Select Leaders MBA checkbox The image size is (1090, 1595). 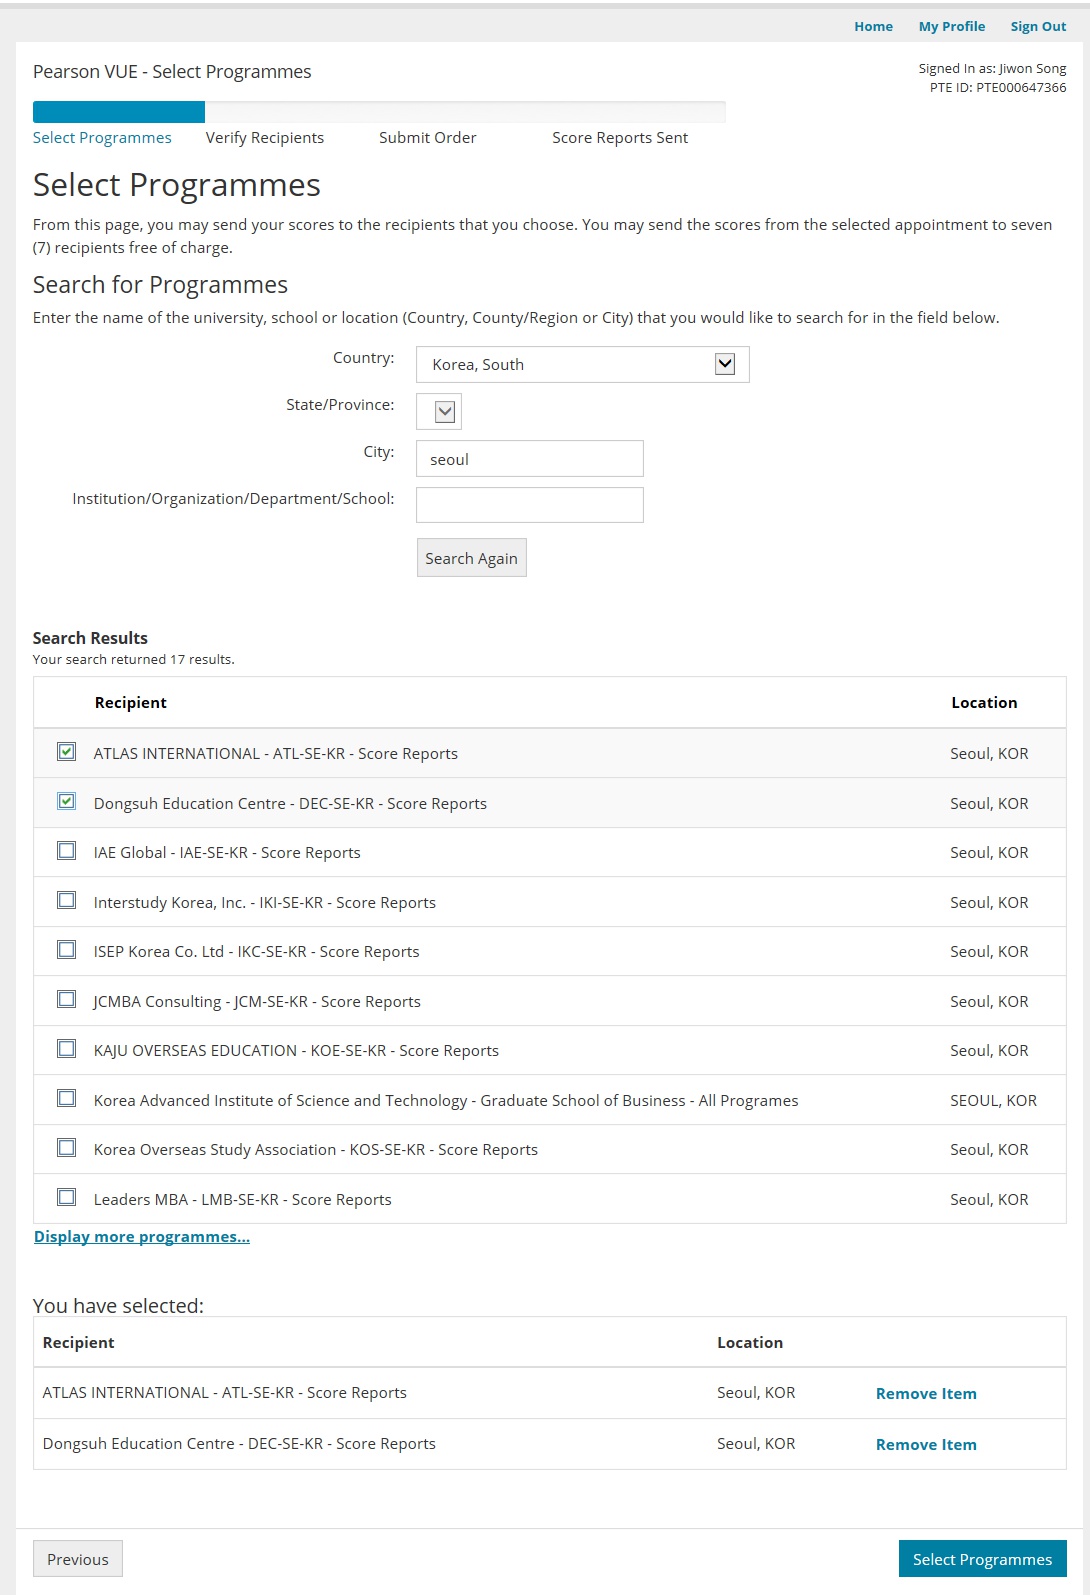point(66,1198)
